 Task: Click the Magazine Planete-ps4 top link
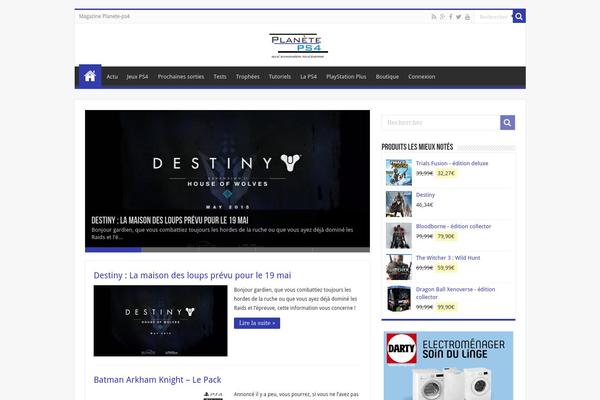pos(104,16)
